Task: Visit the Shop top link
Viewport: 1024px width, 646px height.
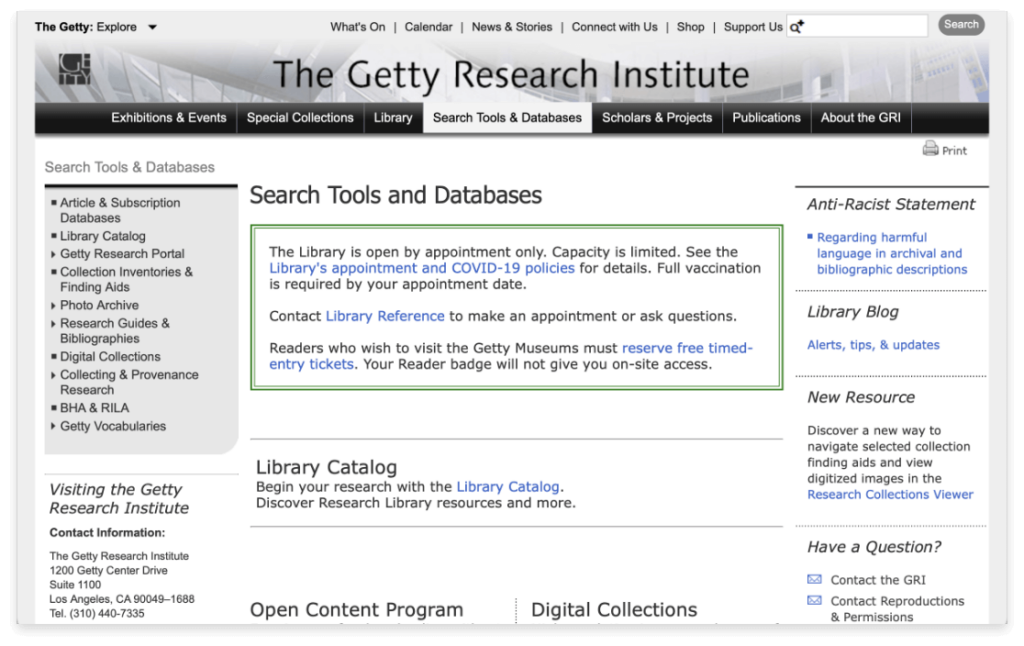Action: pyautogui.click(x=690, y=27)
